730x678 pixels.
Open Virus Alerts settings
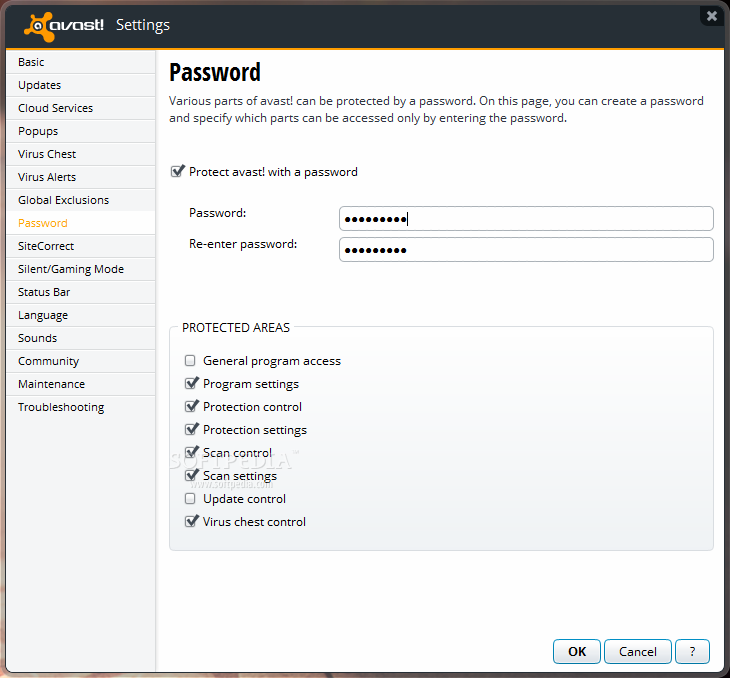[81, 177]
